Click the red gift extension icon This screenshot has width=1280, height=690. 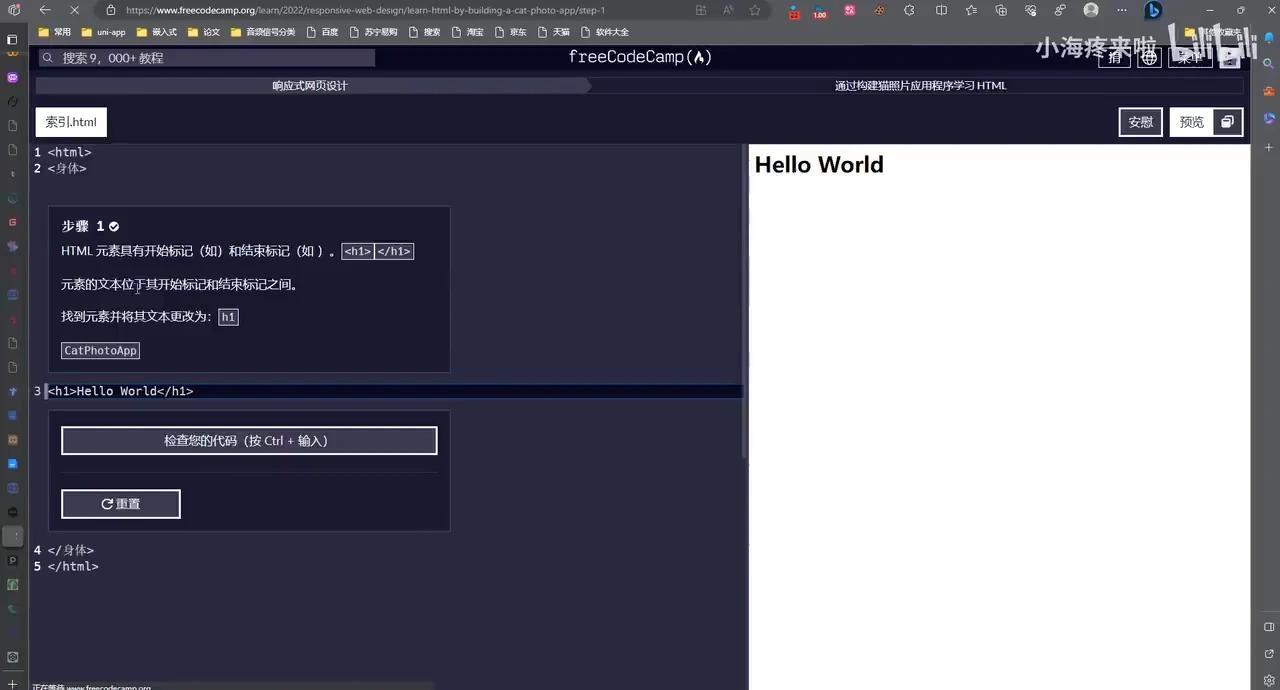pos(794,12)
